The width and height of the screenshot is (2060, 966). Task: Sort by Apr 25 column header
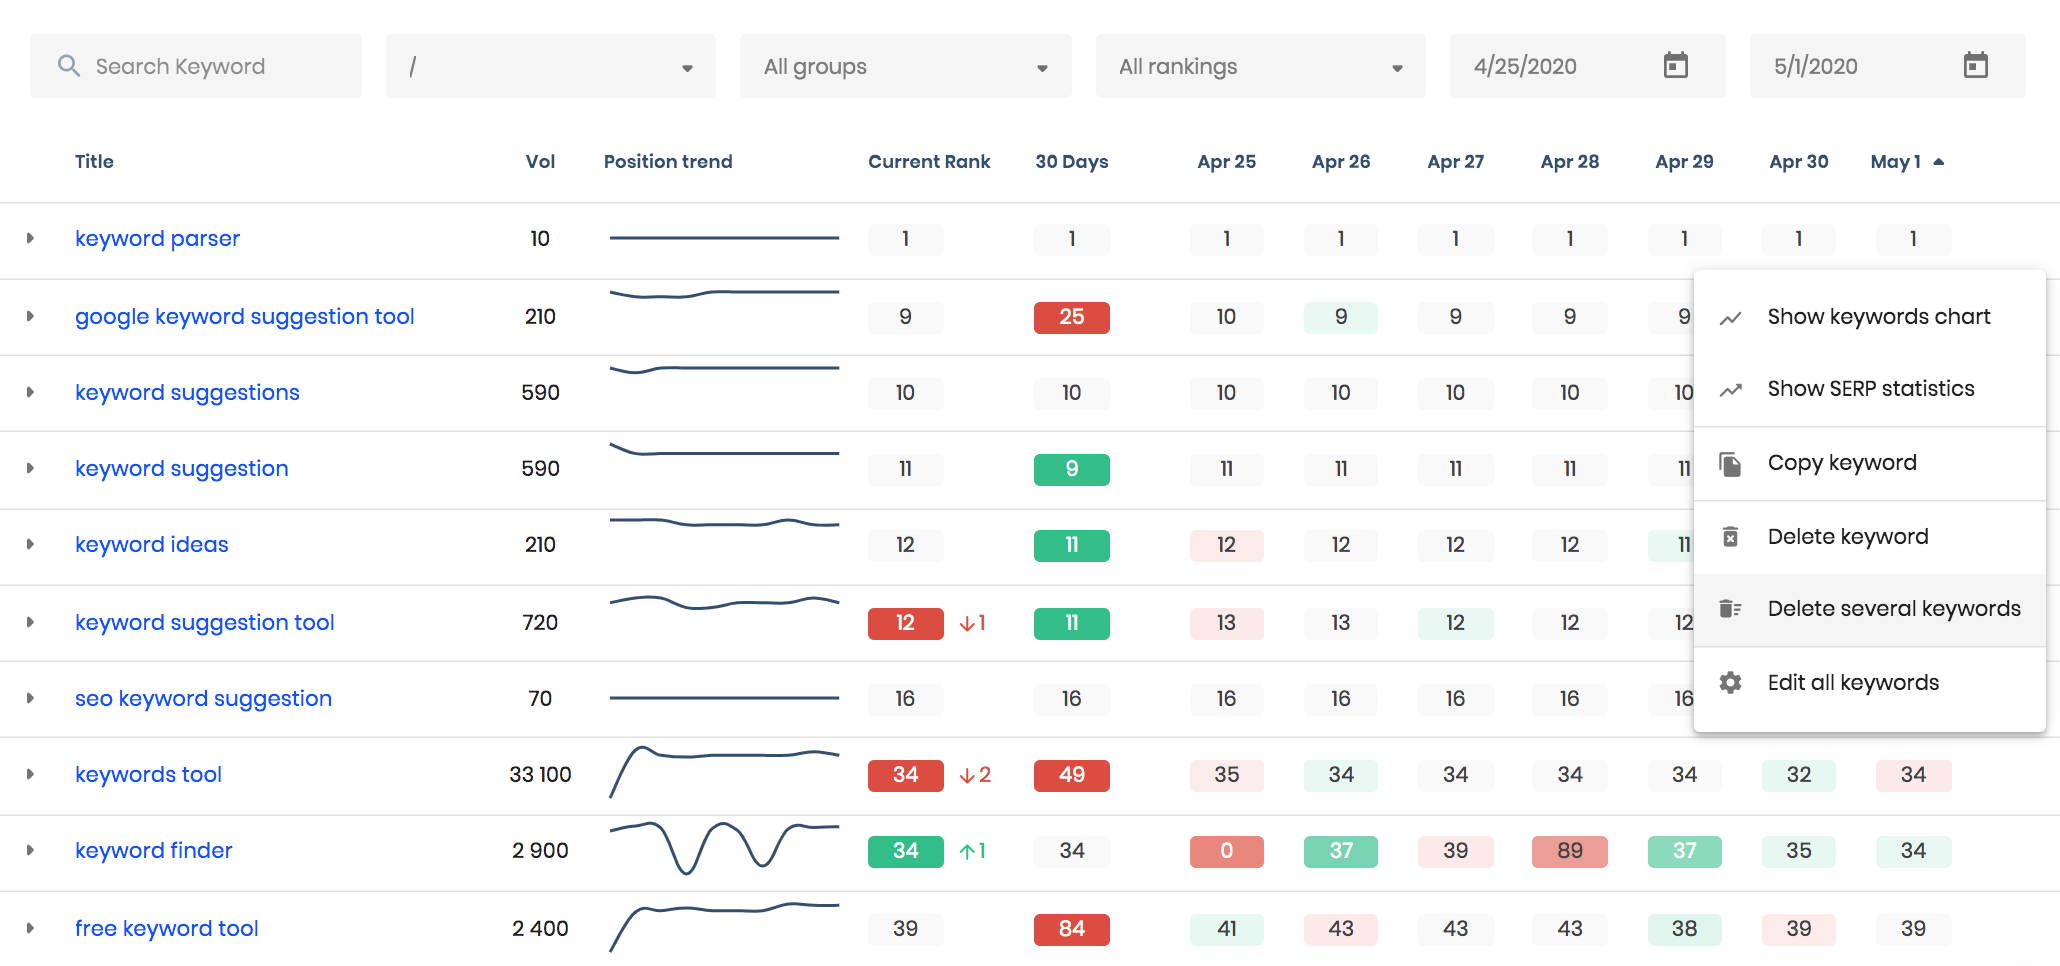[1226, 162]
